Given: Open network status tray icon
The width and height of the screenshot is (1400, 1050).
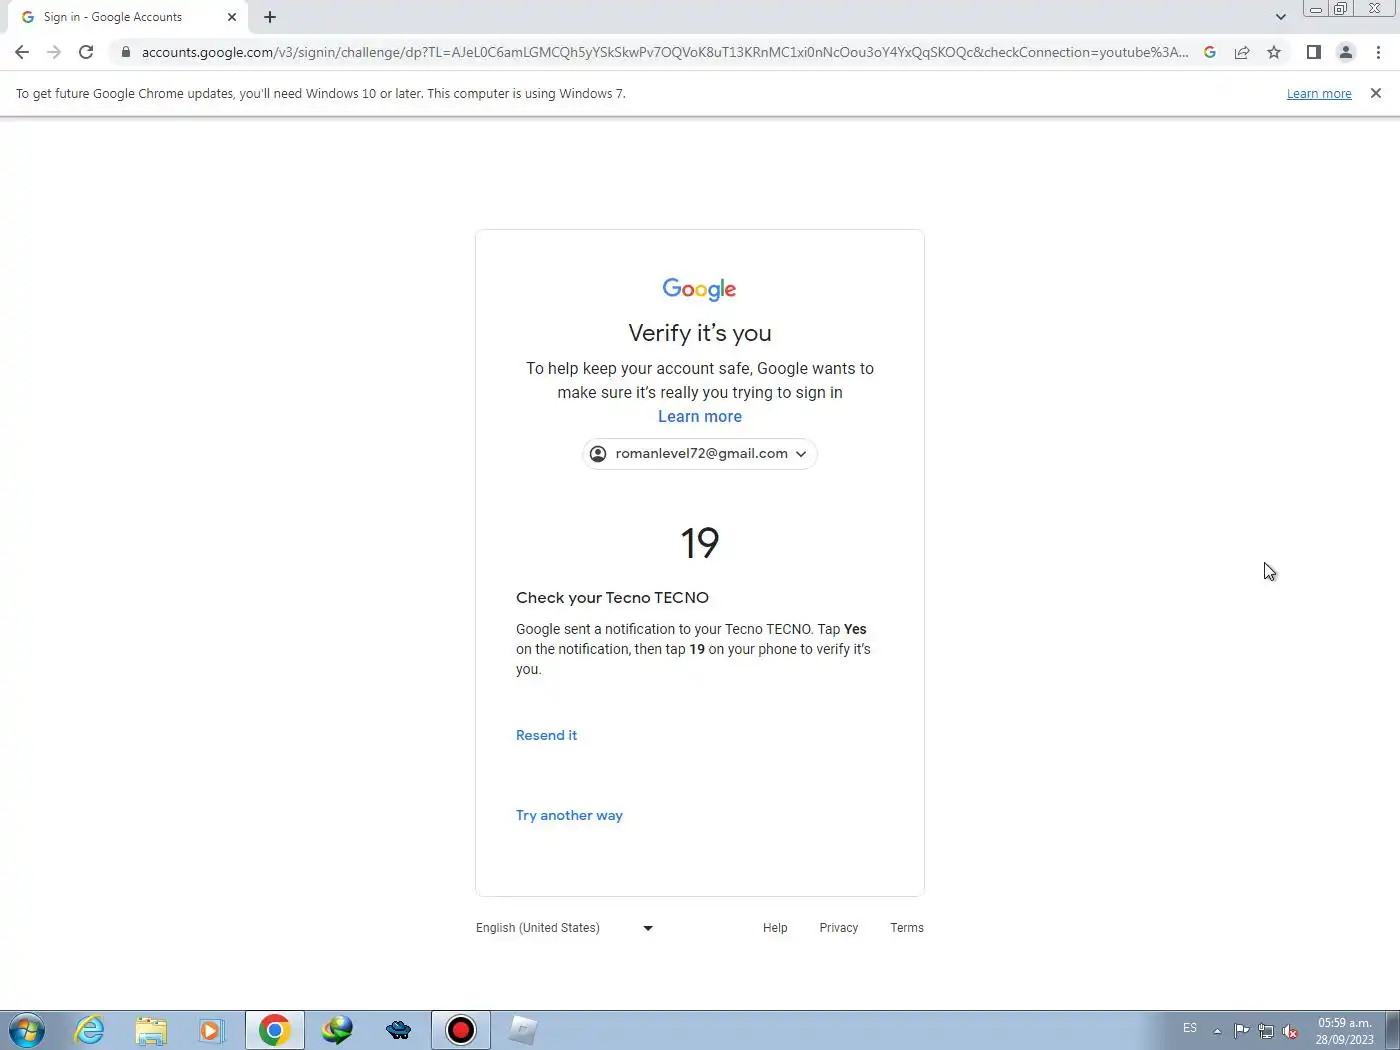Looking at the screenshot, I should [1266, 1031].
